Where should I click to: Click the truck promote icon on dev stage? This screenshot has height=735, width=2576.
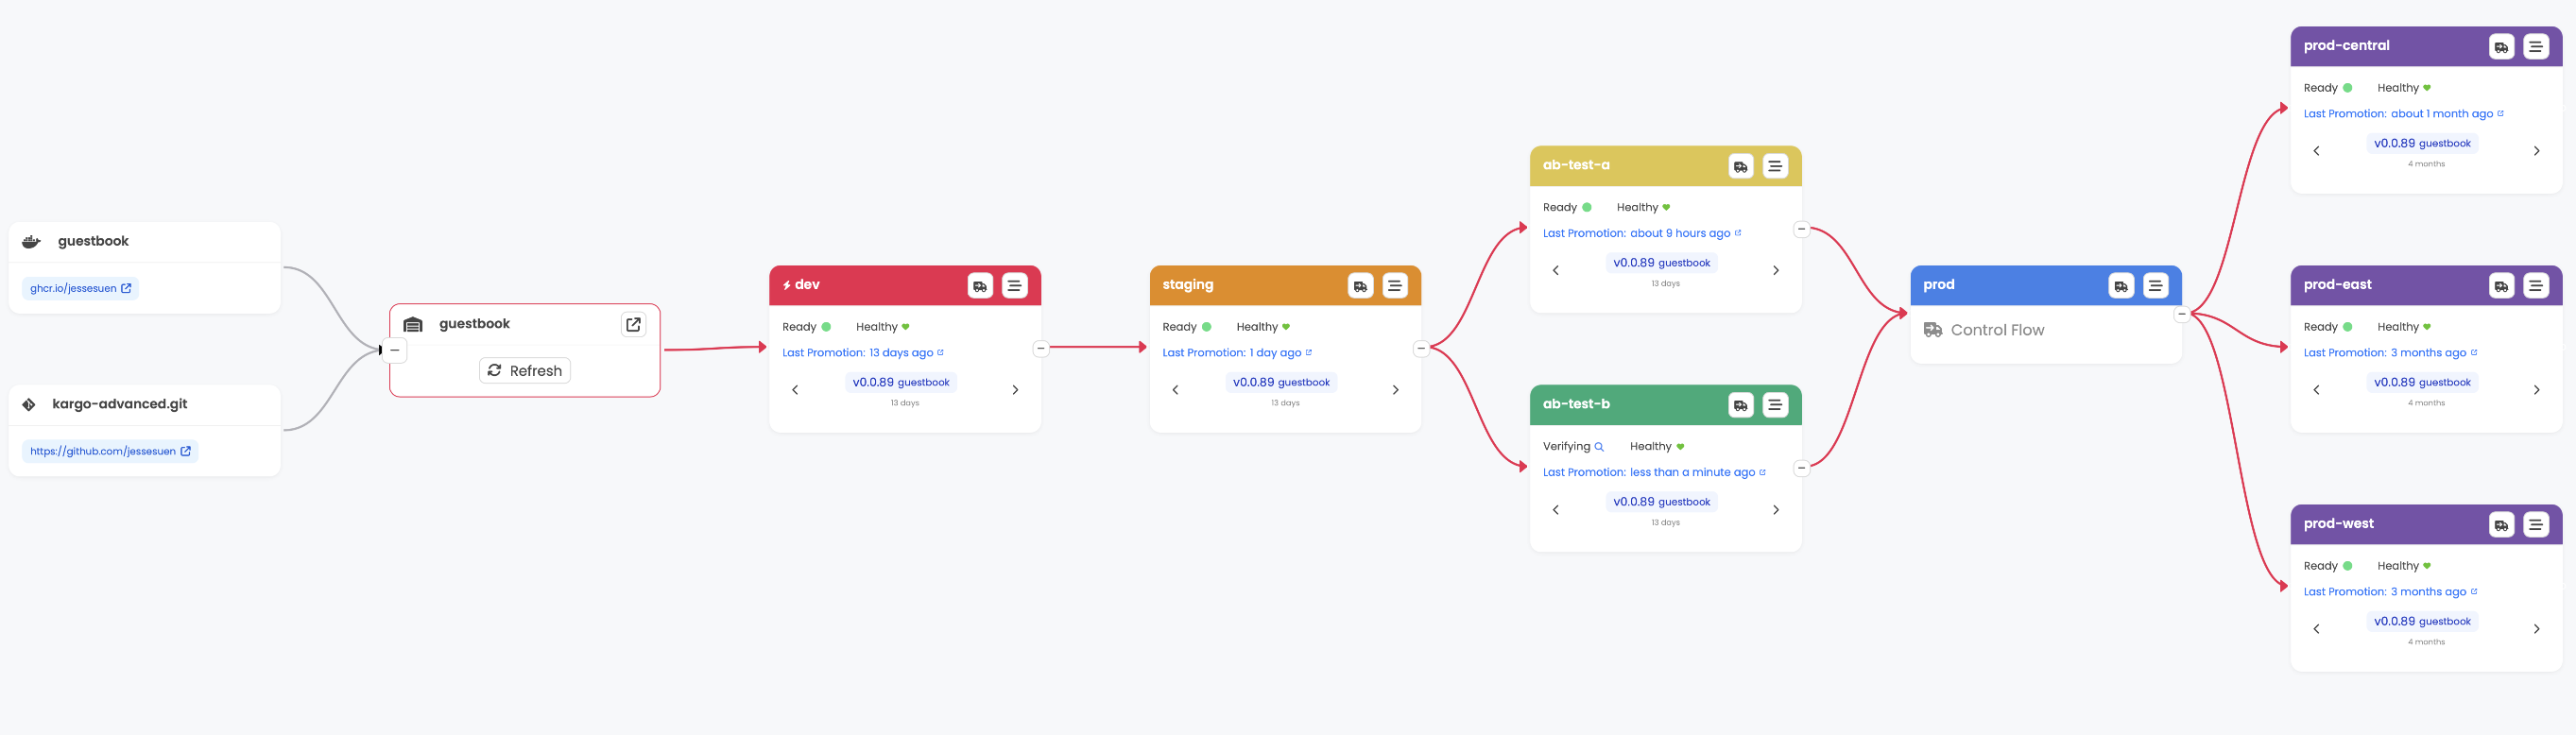(x=979, y=286)
